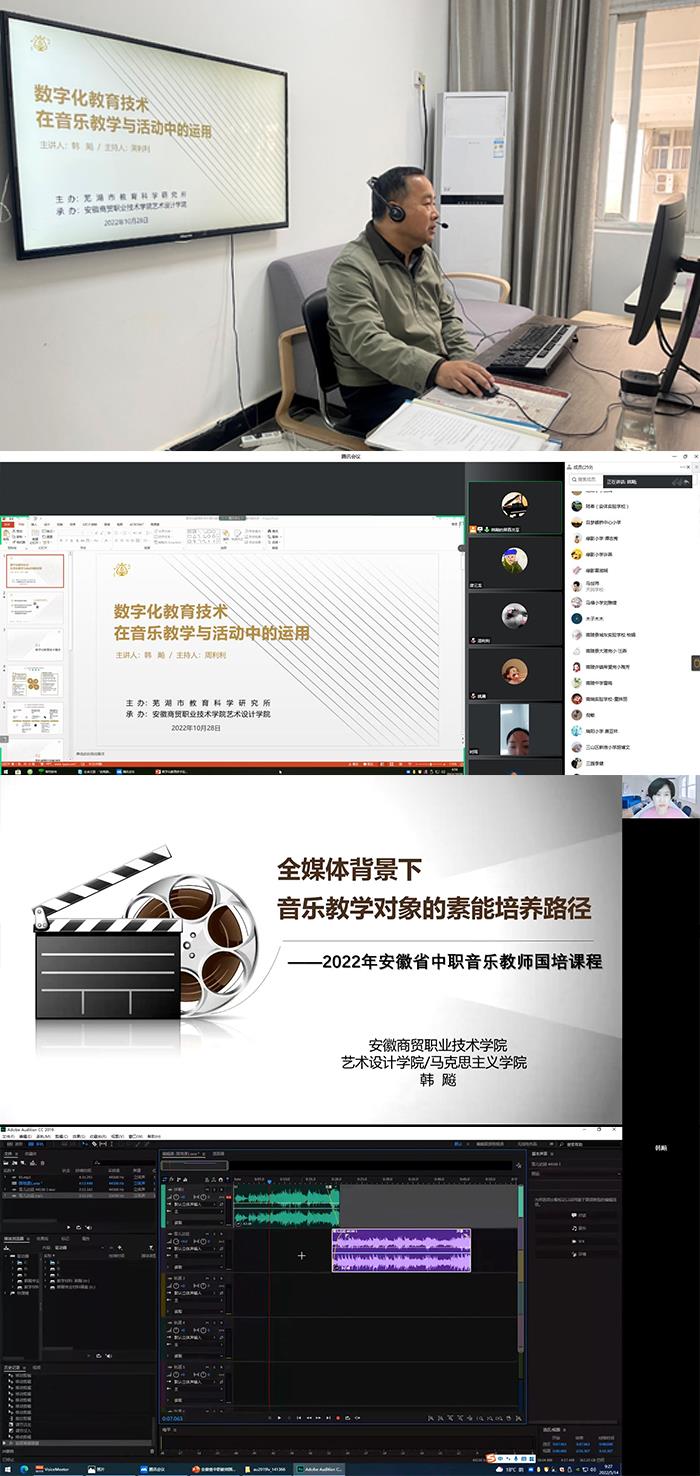Click the play button in the Files panel
The height and width of the screenshot is (1476, 700).
coord(69,1227)
